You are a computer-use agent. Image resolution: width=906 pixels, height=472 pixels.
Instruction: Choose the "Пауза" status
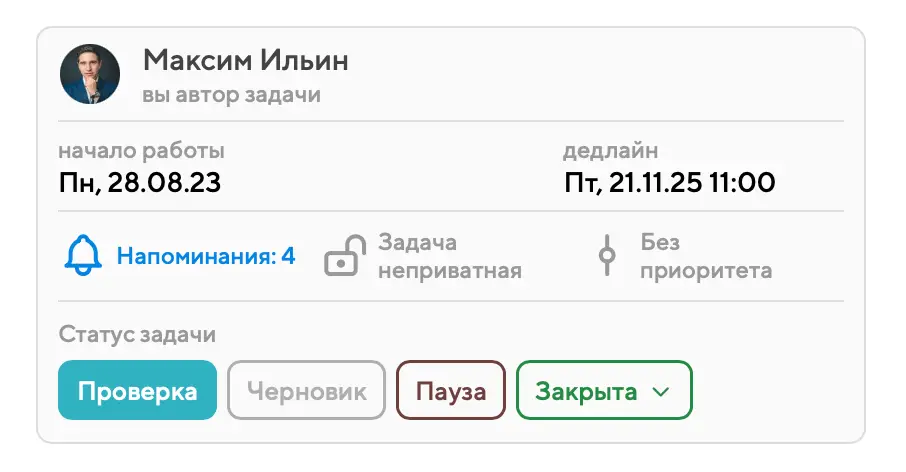click(x=450, y=390)
